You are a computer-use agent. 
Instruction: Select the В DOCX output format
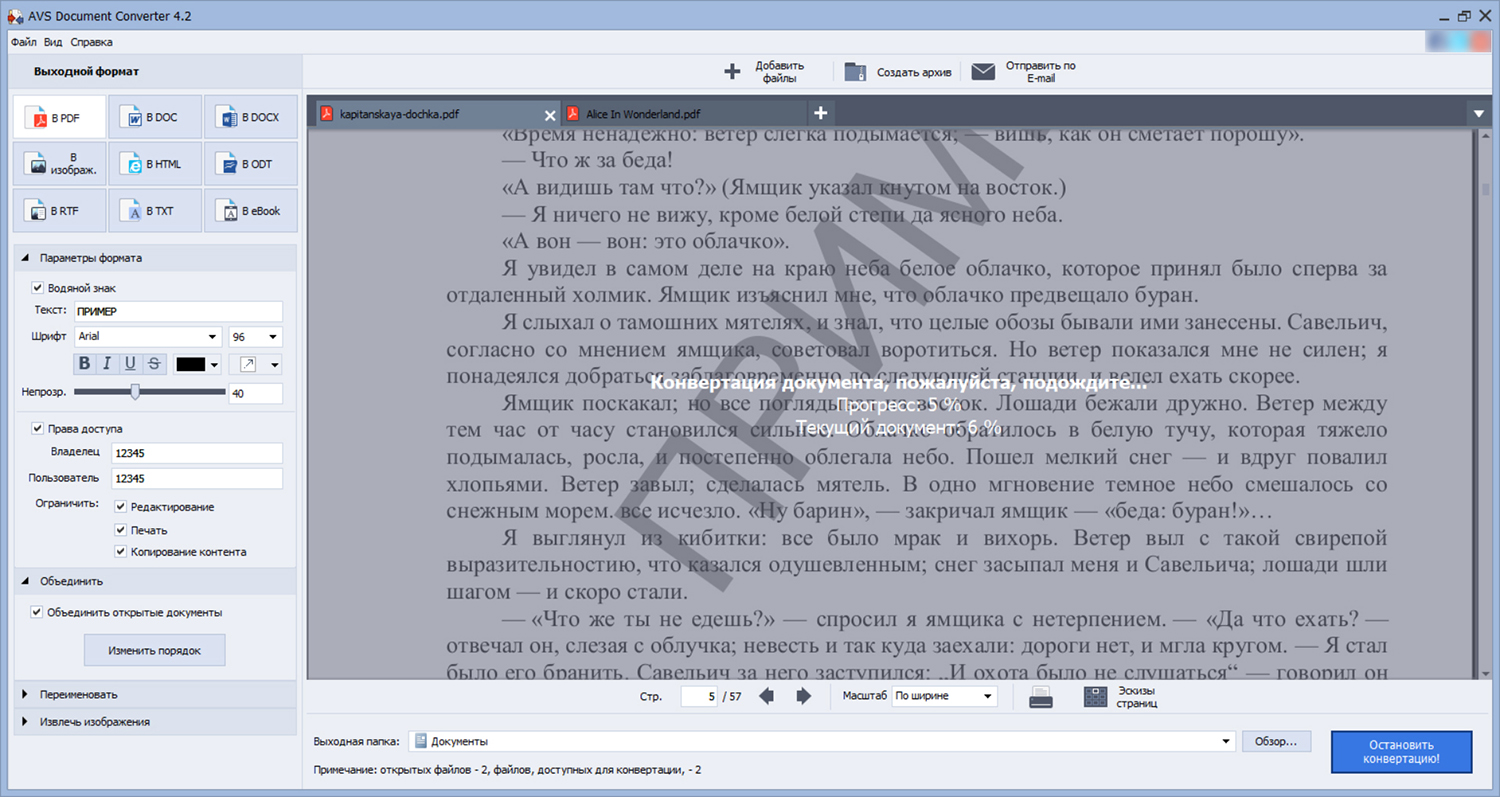251,117
